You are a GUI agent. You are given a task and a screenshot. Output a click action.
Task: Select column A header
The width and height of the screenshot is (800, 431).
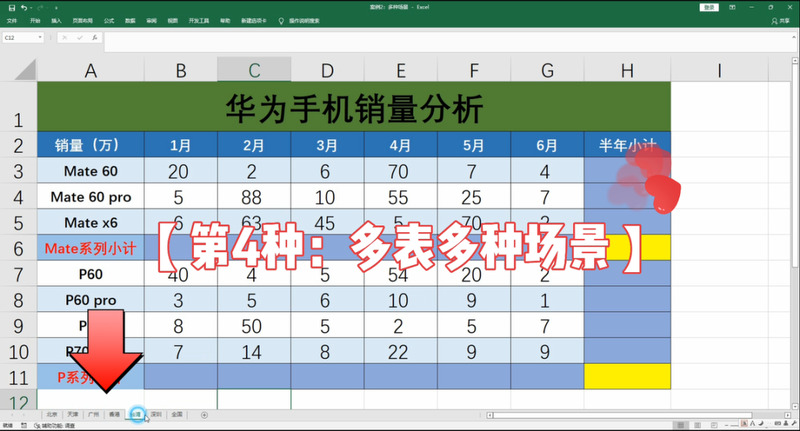click(x=91, y=70)
